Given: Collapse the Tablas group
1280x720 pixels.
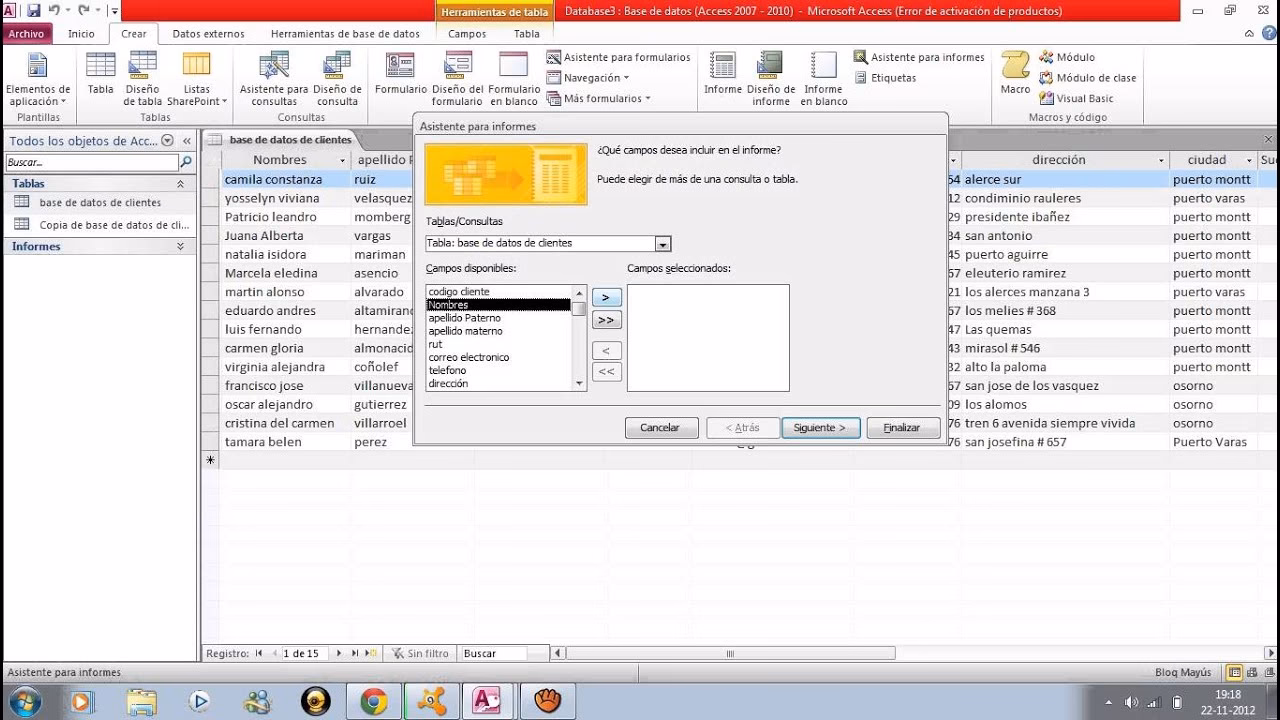Looking at the screenshot, I should coord(181,184).
